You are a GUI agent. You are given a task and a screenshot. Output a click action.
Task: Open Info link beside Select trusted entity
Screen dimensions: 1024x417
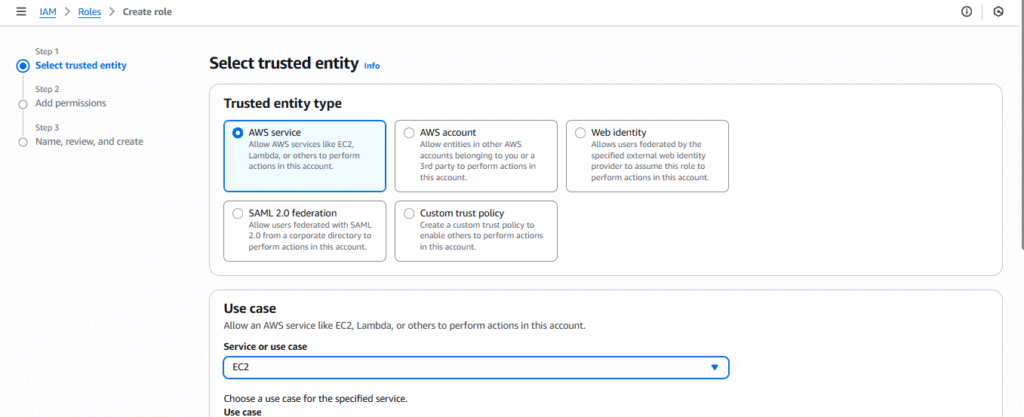372,66
